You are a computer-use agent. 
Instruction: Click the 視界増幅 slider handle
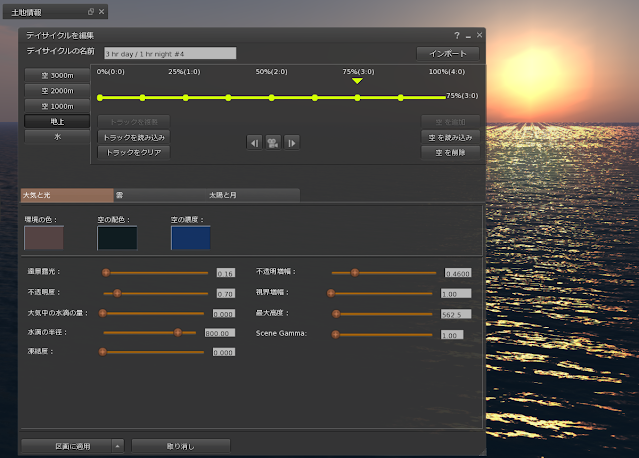[331, 293]
